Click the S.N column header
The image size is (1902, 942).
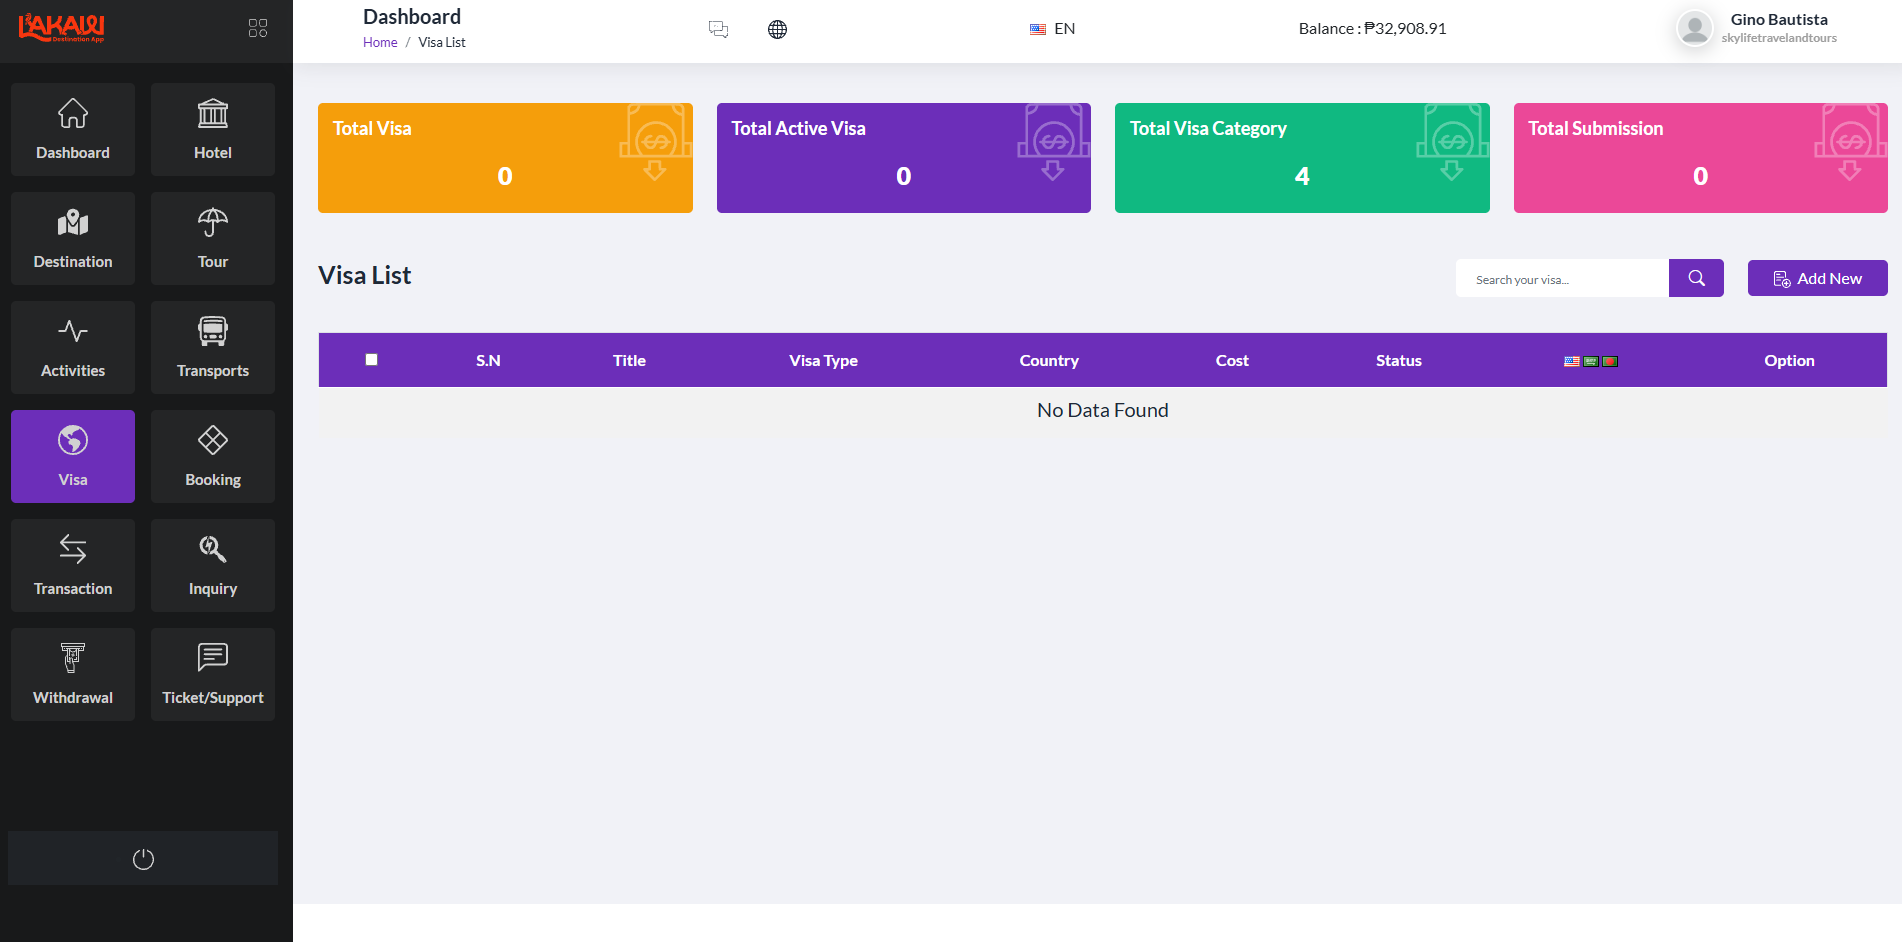point(488,360)
